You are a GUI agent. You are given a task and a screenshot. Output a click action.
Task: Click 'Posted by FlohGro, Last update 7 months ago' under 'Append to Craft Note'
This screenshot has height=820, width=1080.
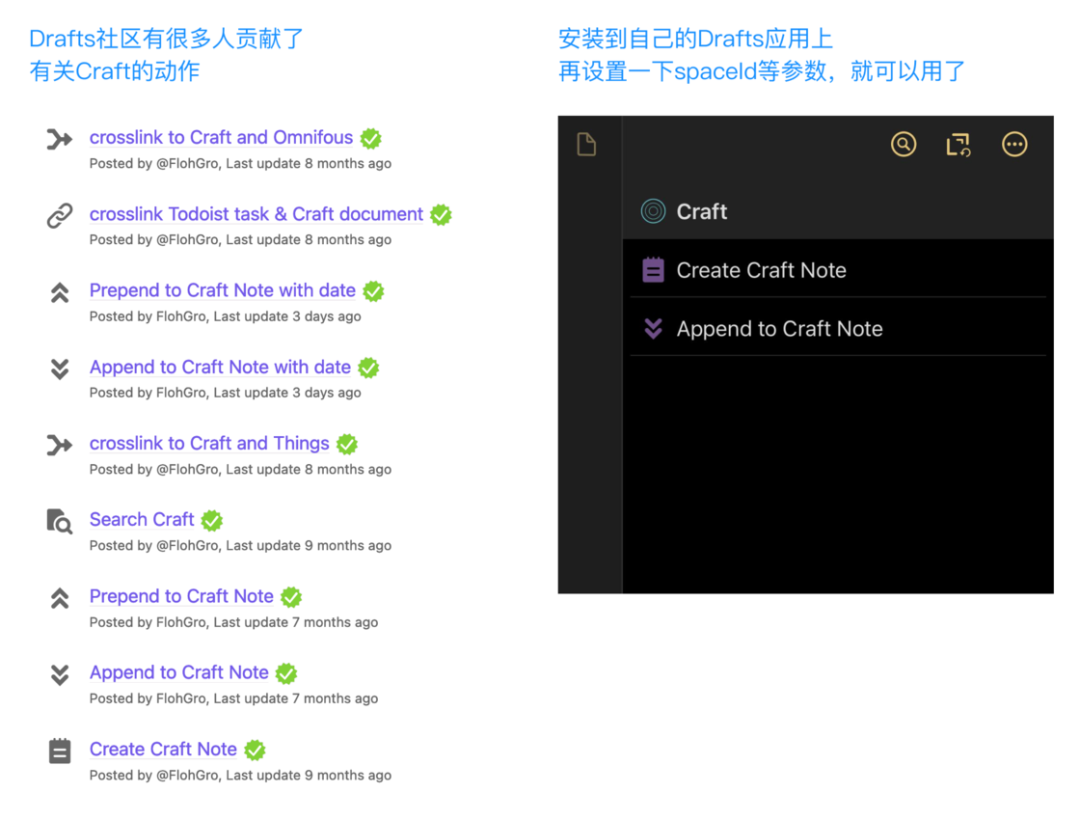point(233,698)
